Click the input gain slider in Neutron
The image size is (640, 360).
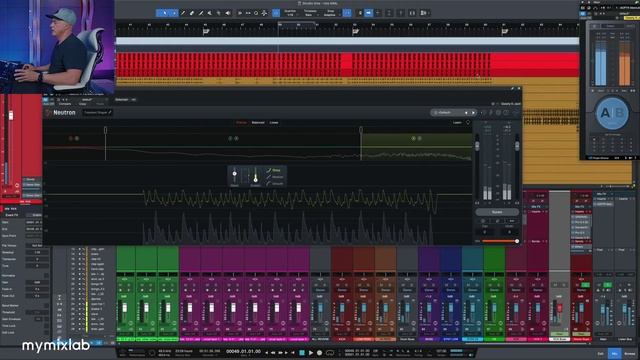pyautogui.click(x=477, y=146)
